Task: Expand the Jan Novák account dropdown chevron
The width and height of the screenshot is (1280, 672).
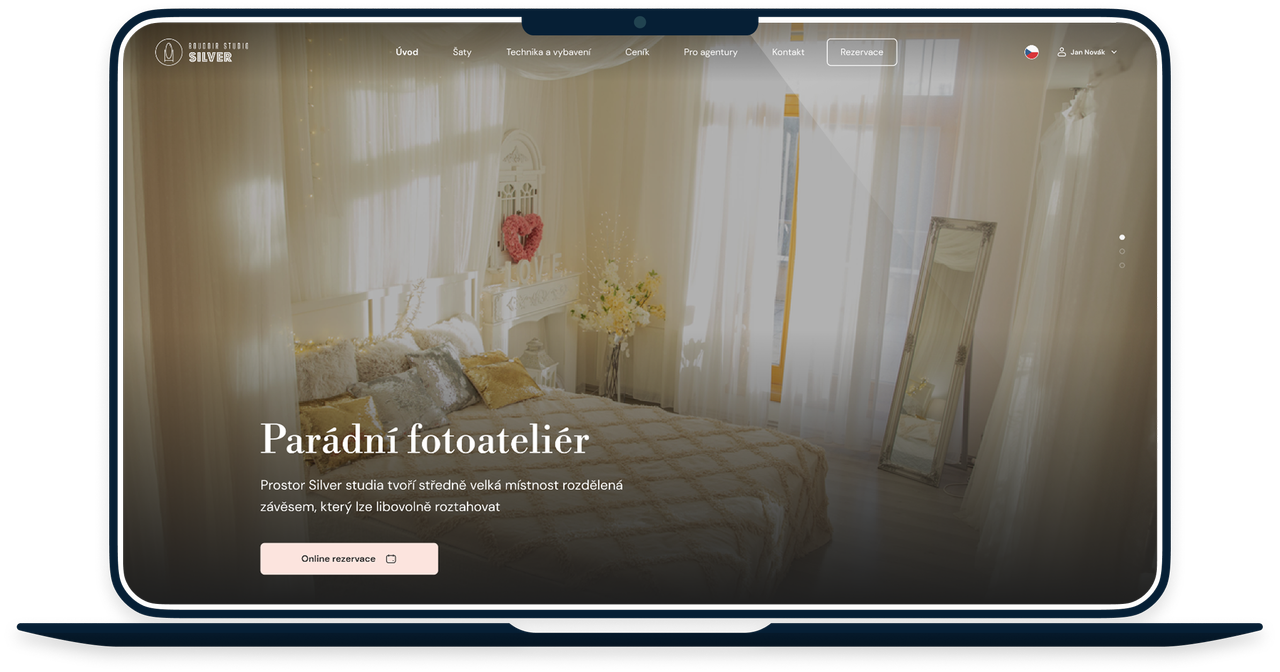Action: click(x=1113, y=51)
